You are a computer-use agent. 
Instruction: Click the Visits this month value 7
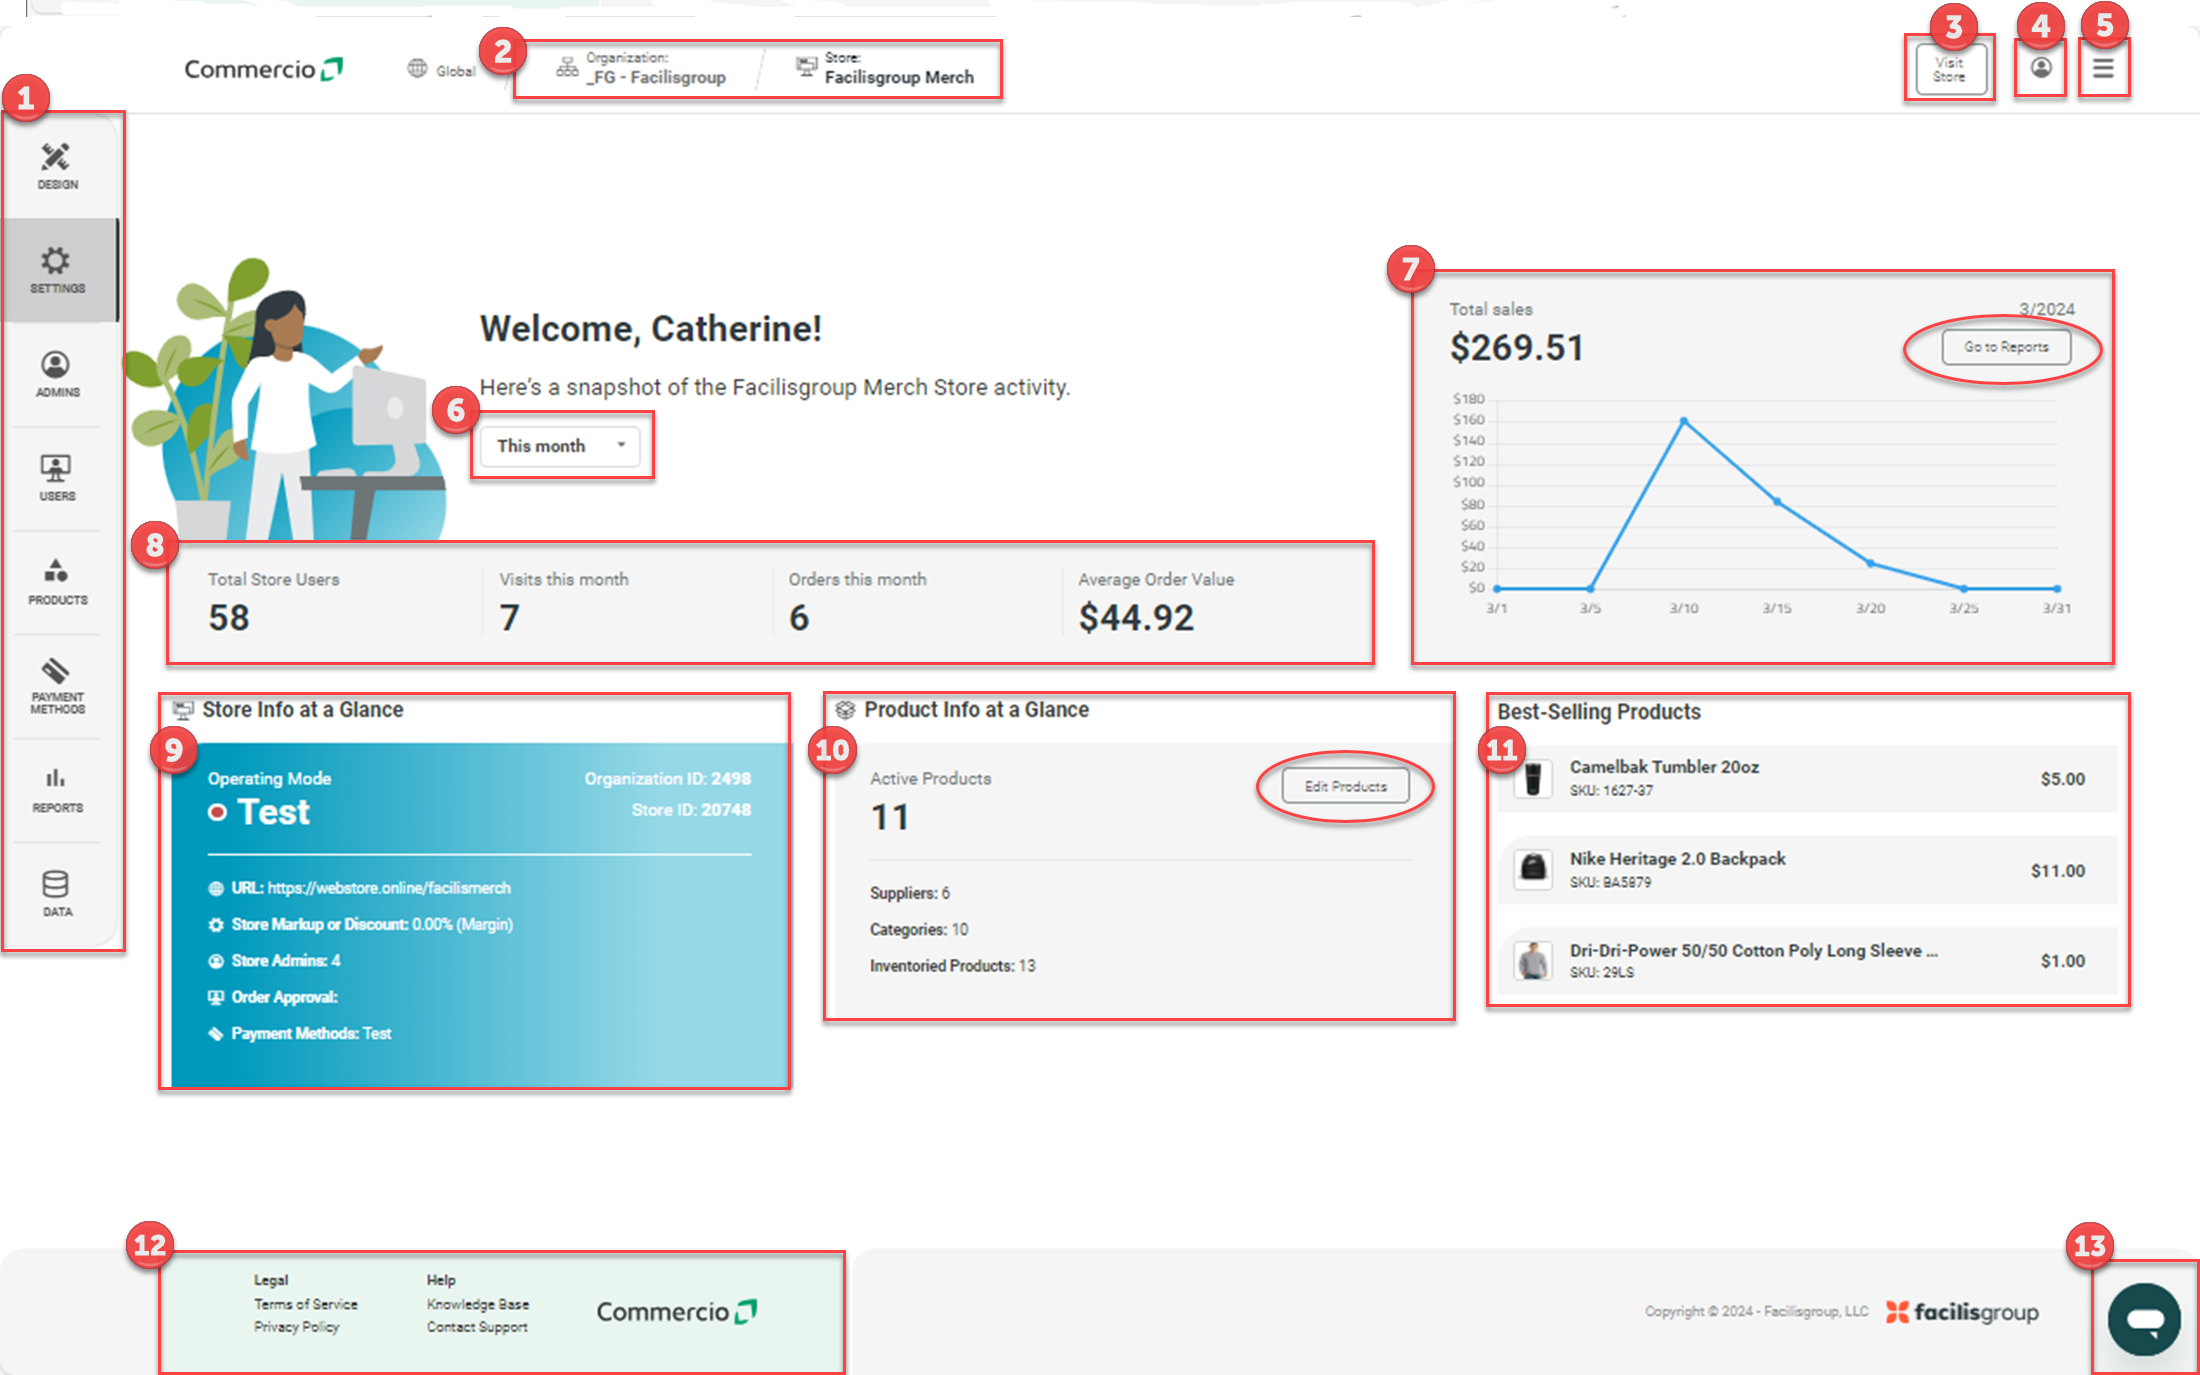point(509,618)
